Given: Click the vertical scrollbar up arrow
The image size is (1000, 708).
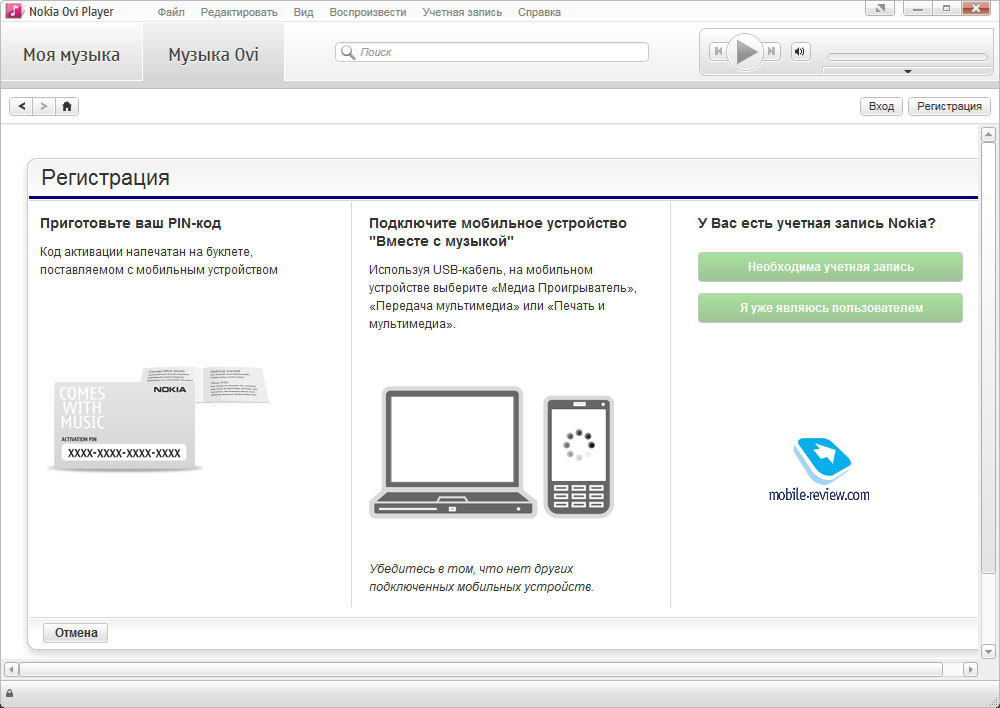Looking at the screenshot, I should tap(988, 135).
